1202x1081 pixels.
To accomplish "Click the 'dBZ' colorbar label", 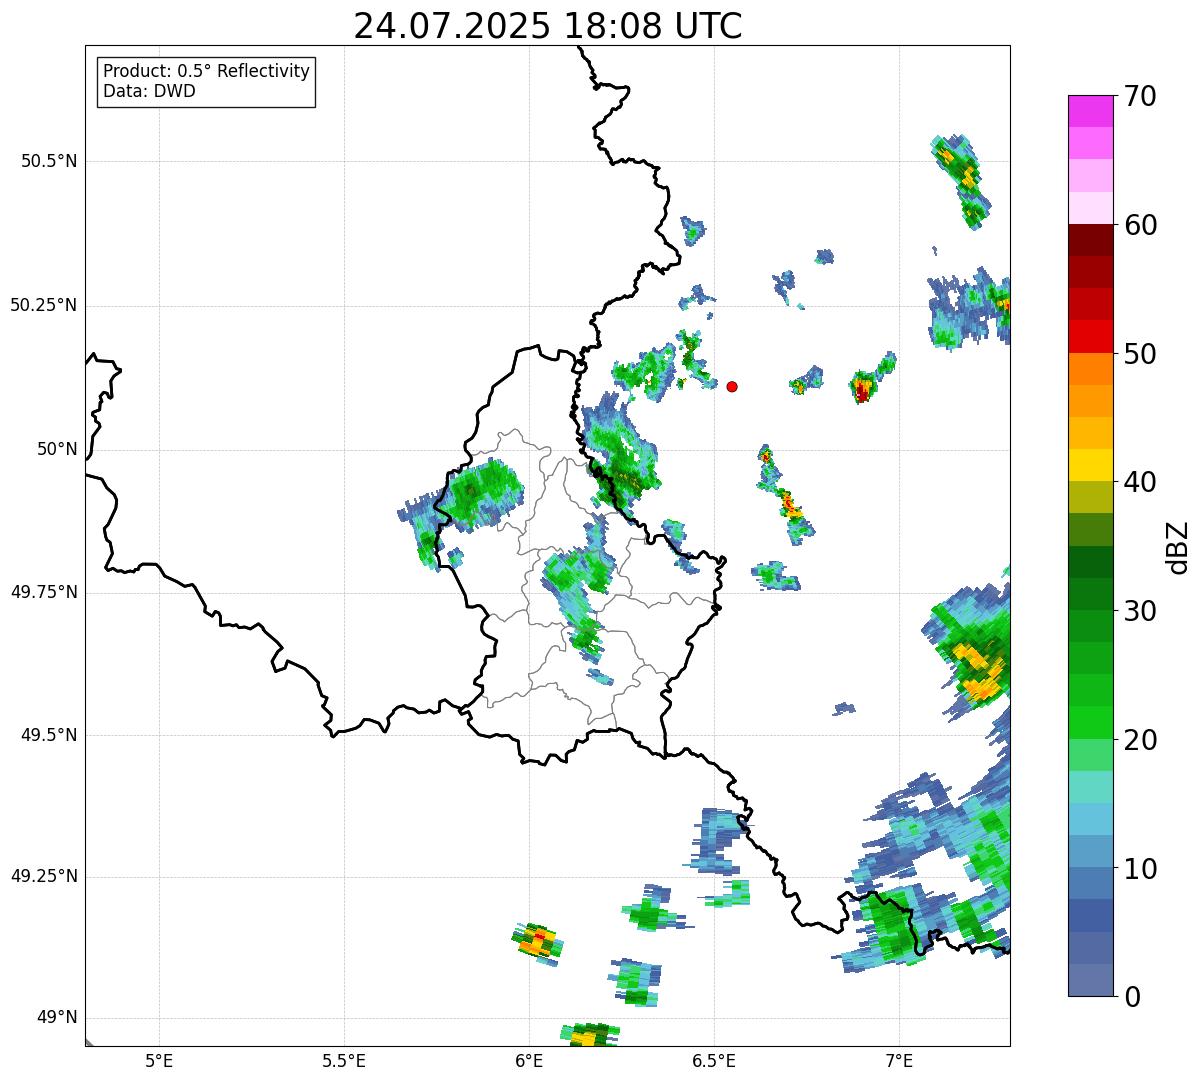I will point(1178,547).
